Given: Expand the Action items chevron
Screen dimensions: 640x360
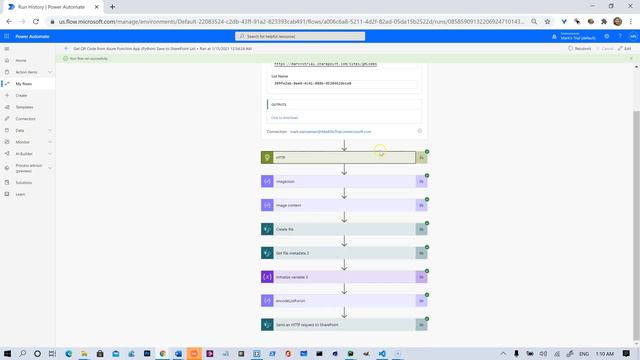Looking at the screenshot, I should tap(50, 72).
